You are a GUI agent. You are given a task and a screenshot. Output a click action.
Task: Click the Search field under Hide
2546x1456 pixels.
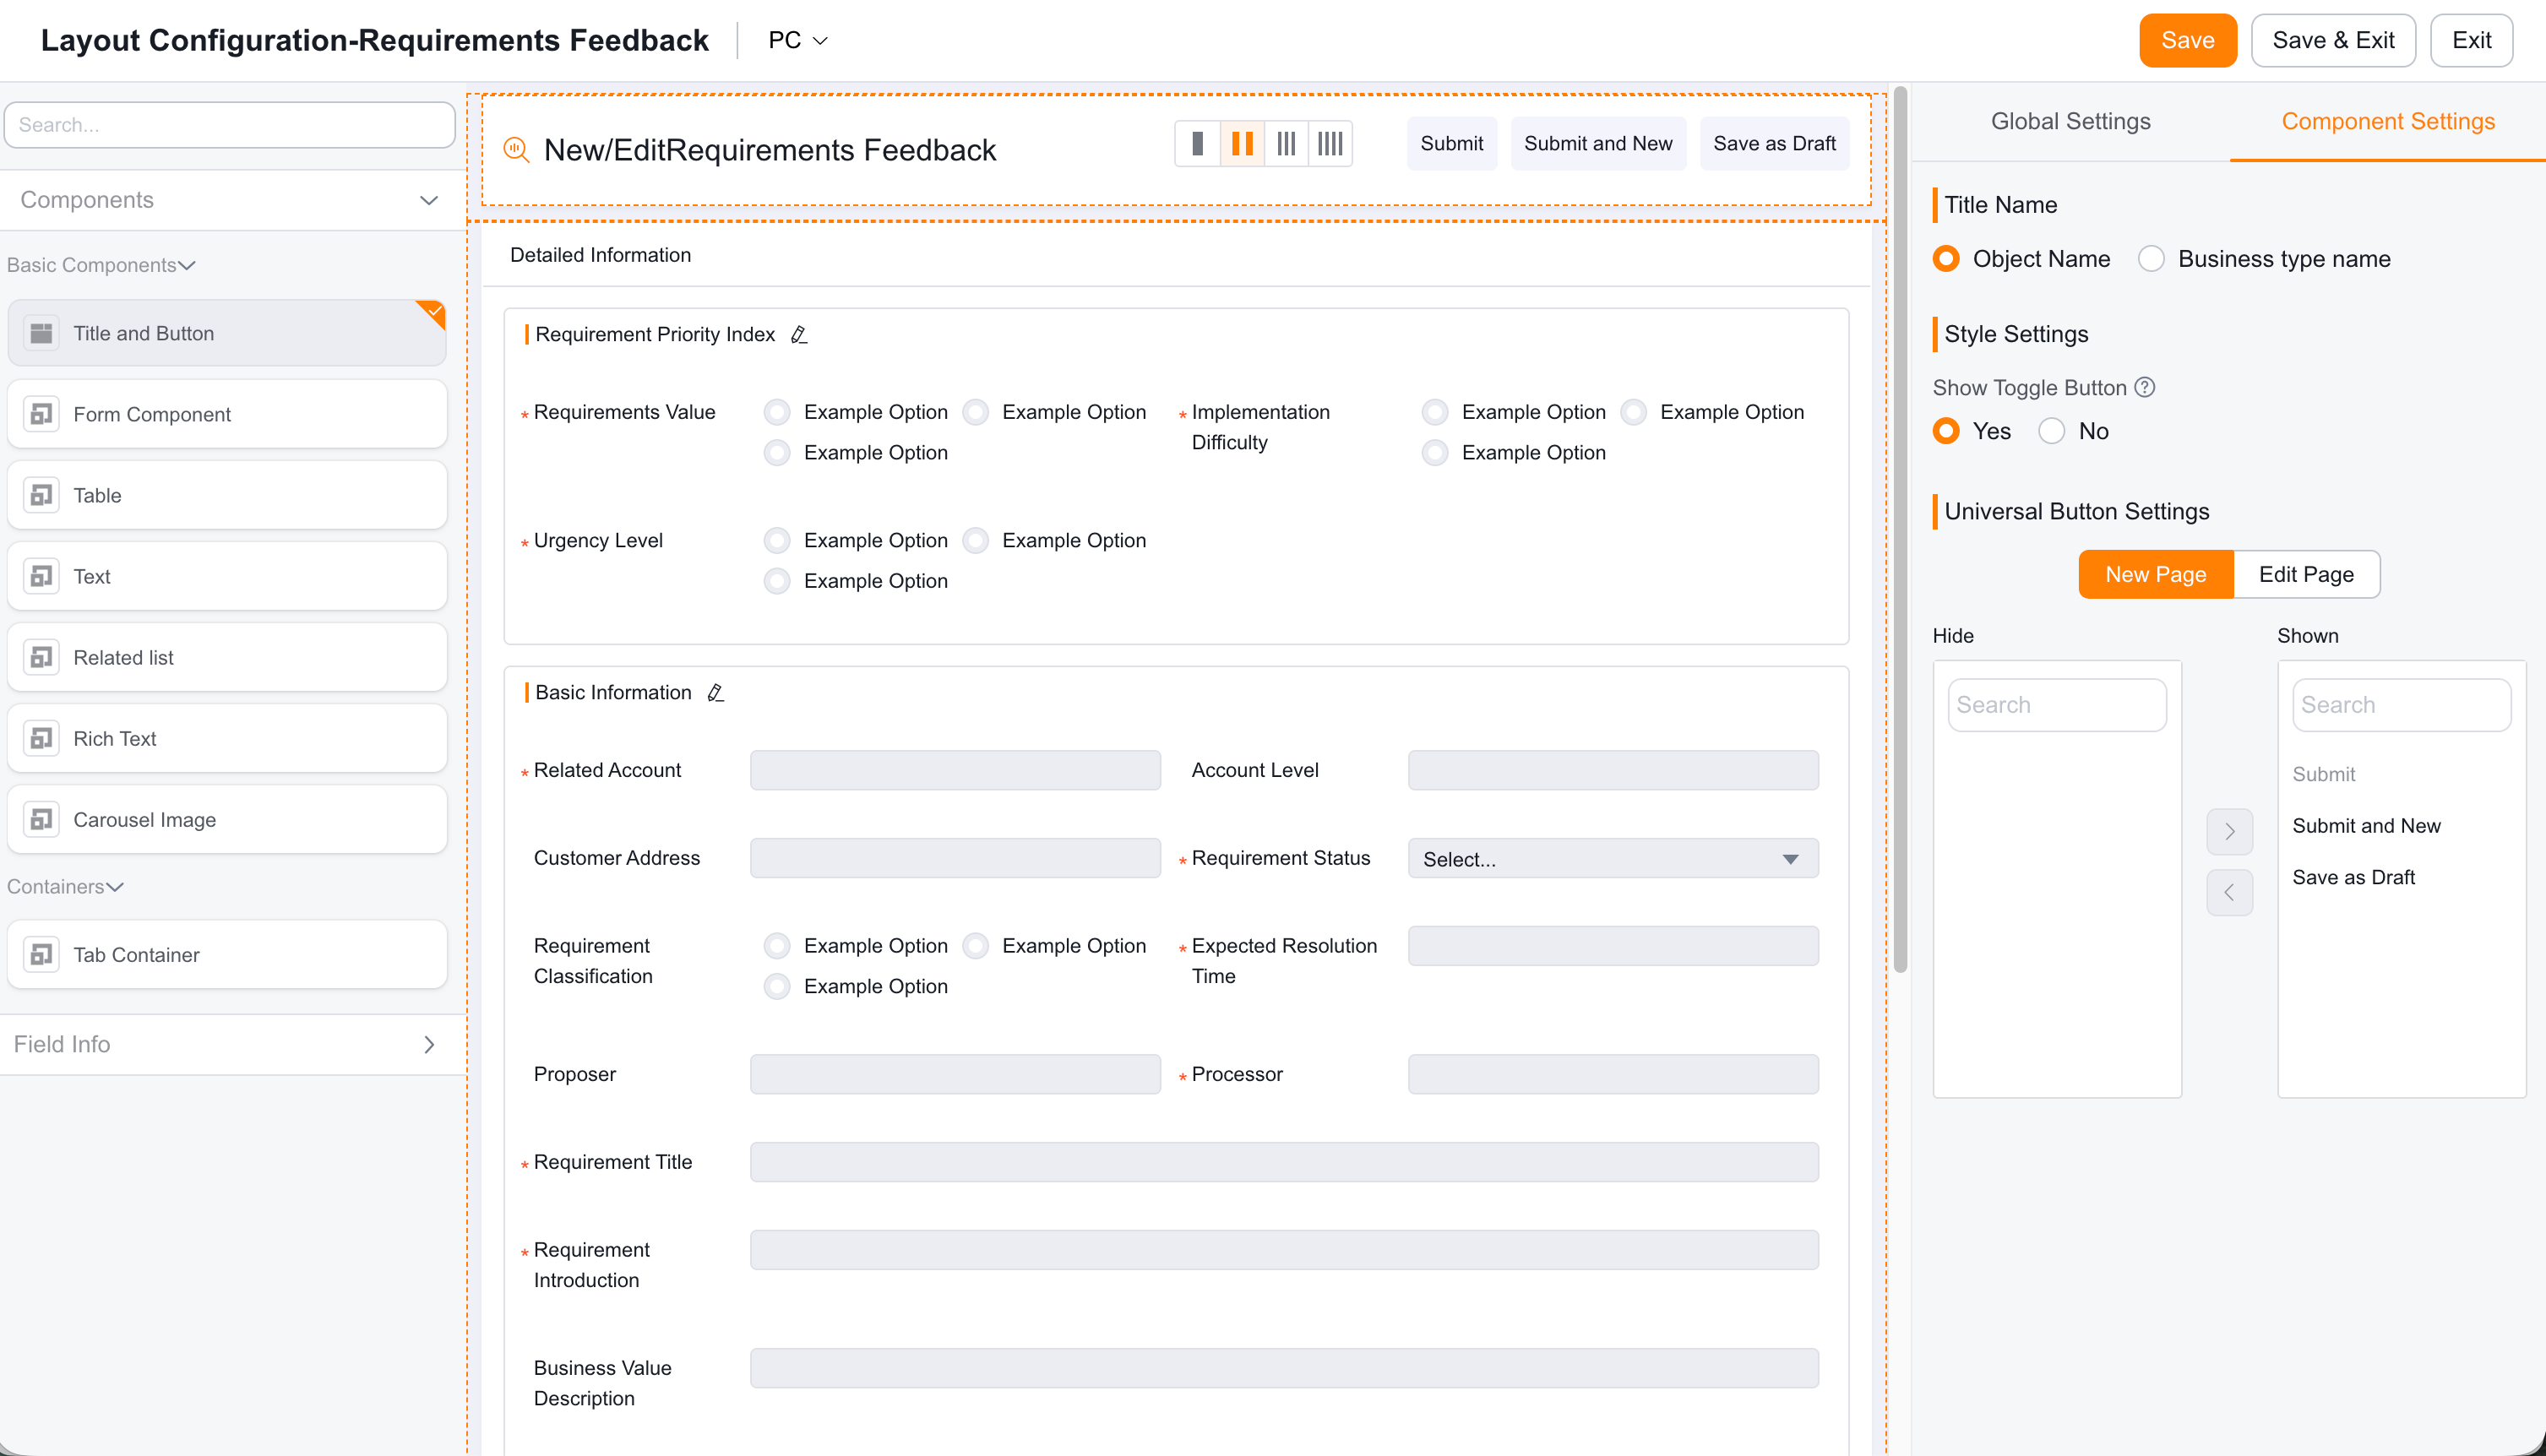[2056, 705]
